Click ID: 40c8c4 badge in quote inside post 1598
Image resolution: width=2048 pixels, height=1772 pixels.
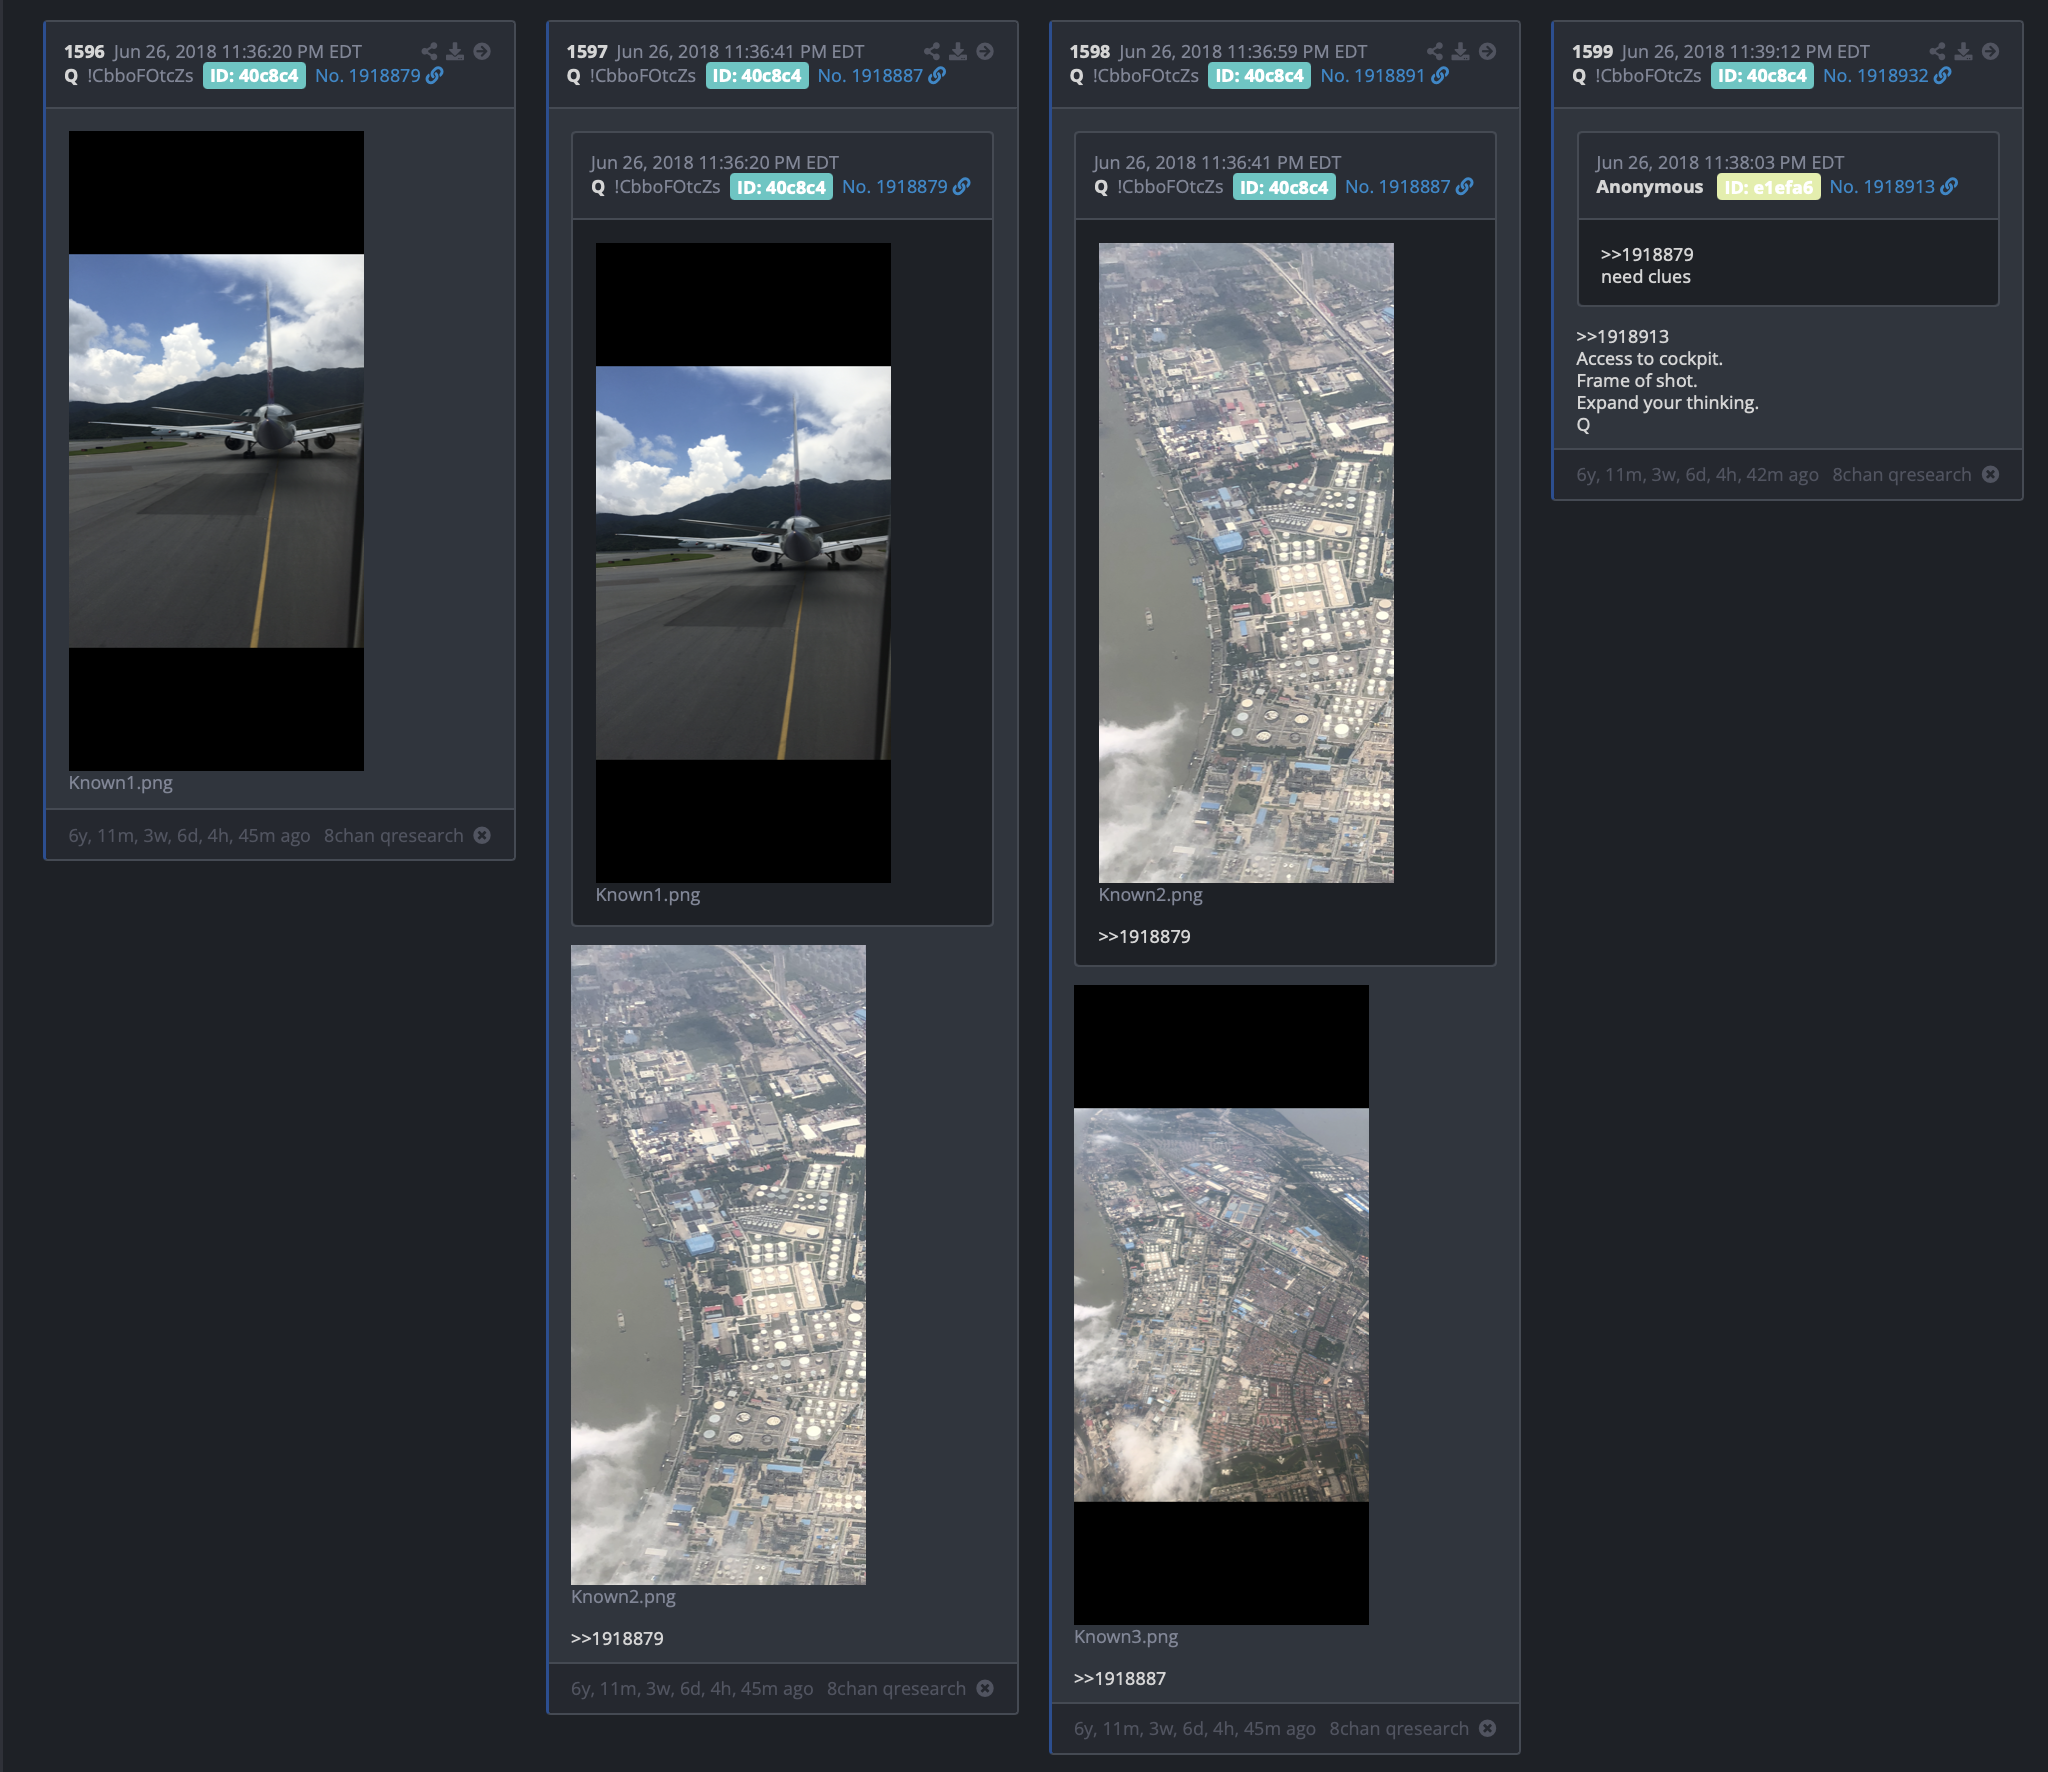(x=1284, y=187)
